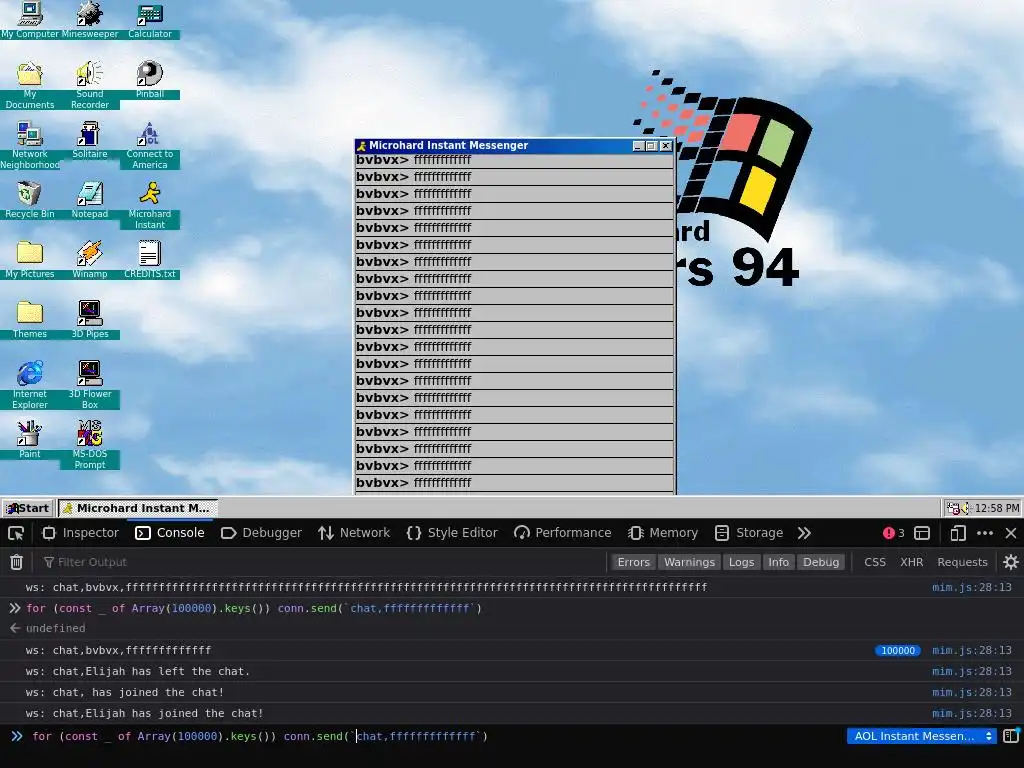Open the AOL Instant Messenger context selector
Image resolution: width=1024 pixels, height=768 pixels.
coord(921,736)
